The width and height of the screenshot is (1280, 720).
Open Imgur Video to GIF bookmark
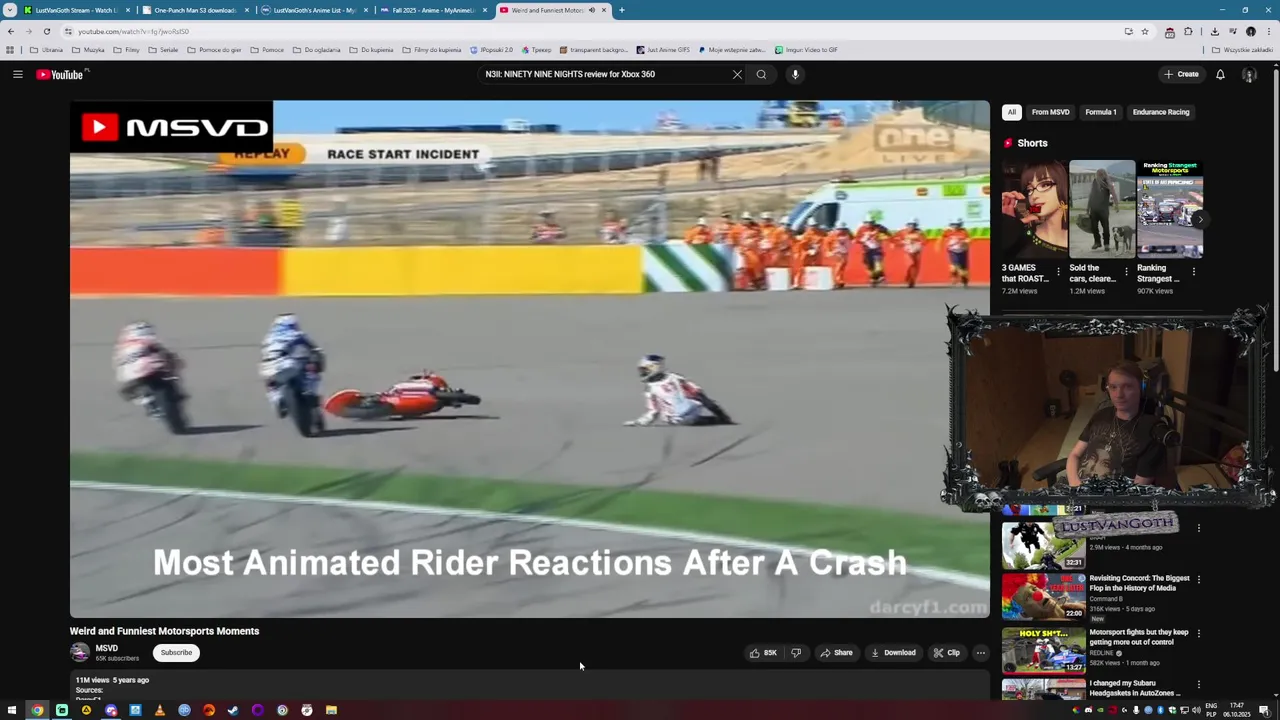click(806, 49)
